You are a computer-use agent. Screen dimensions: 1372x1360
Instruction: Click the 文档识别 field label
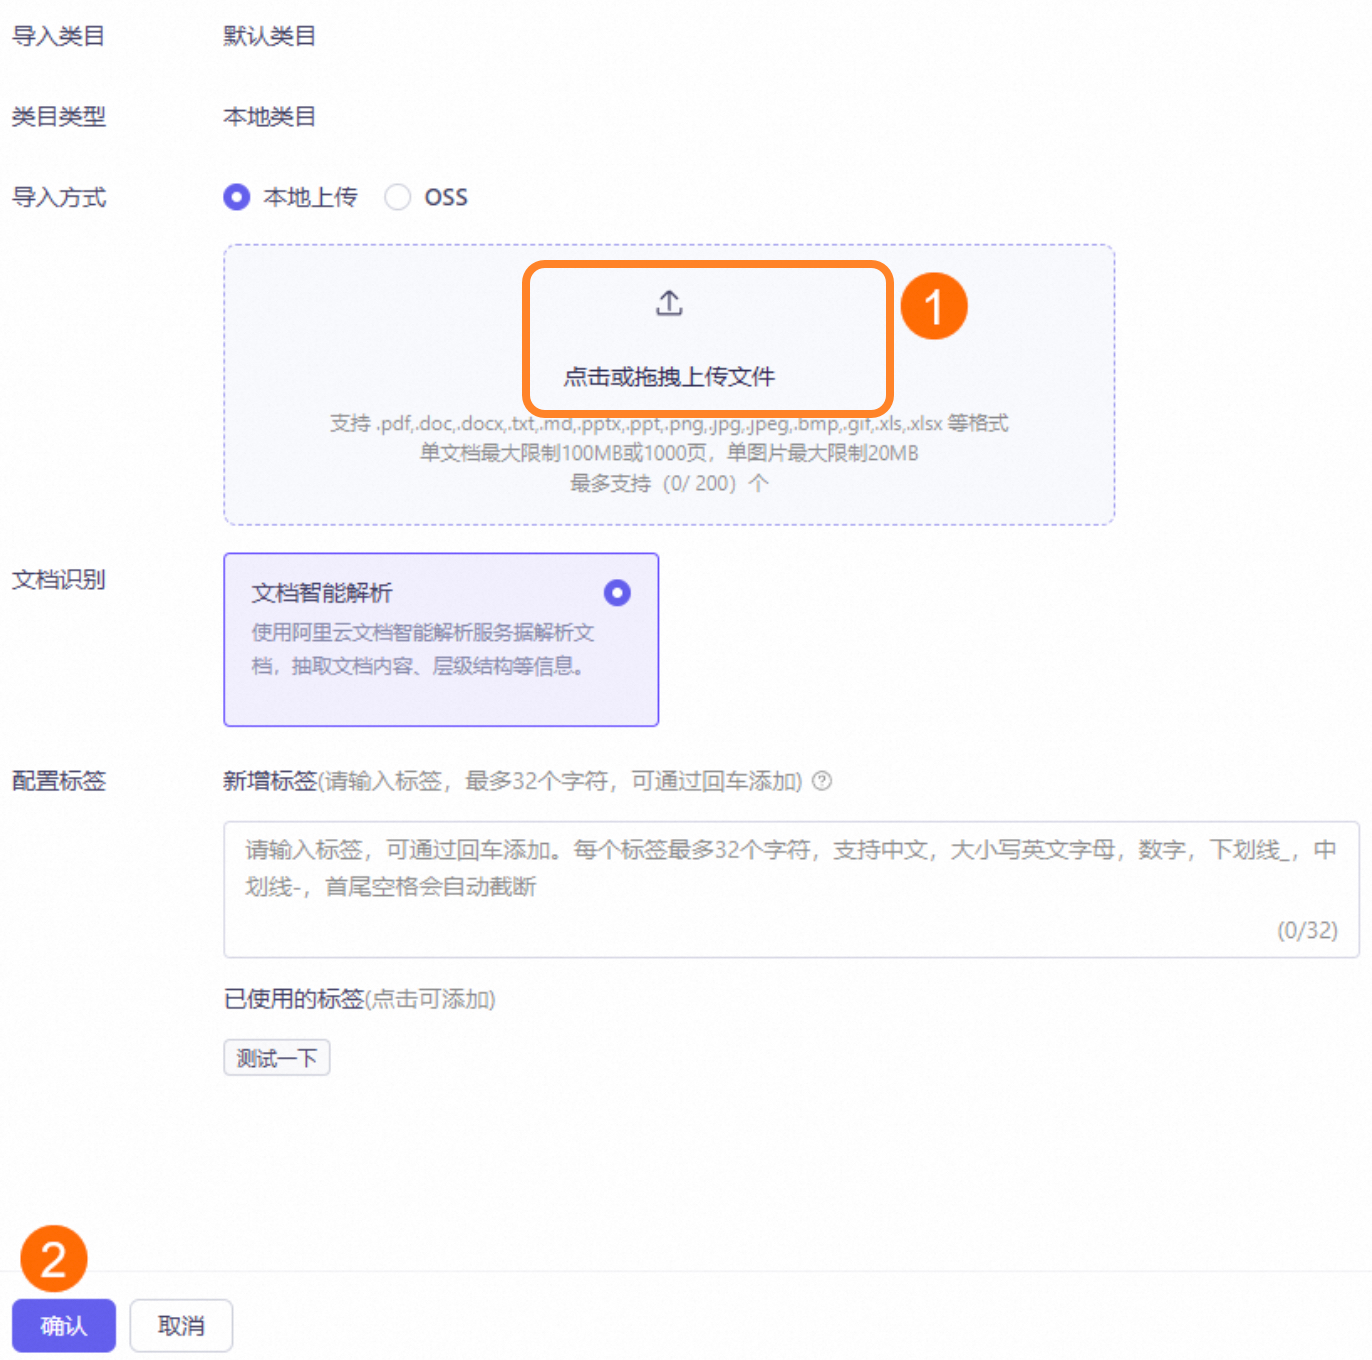pyautogui.click(x=58, y=580)
